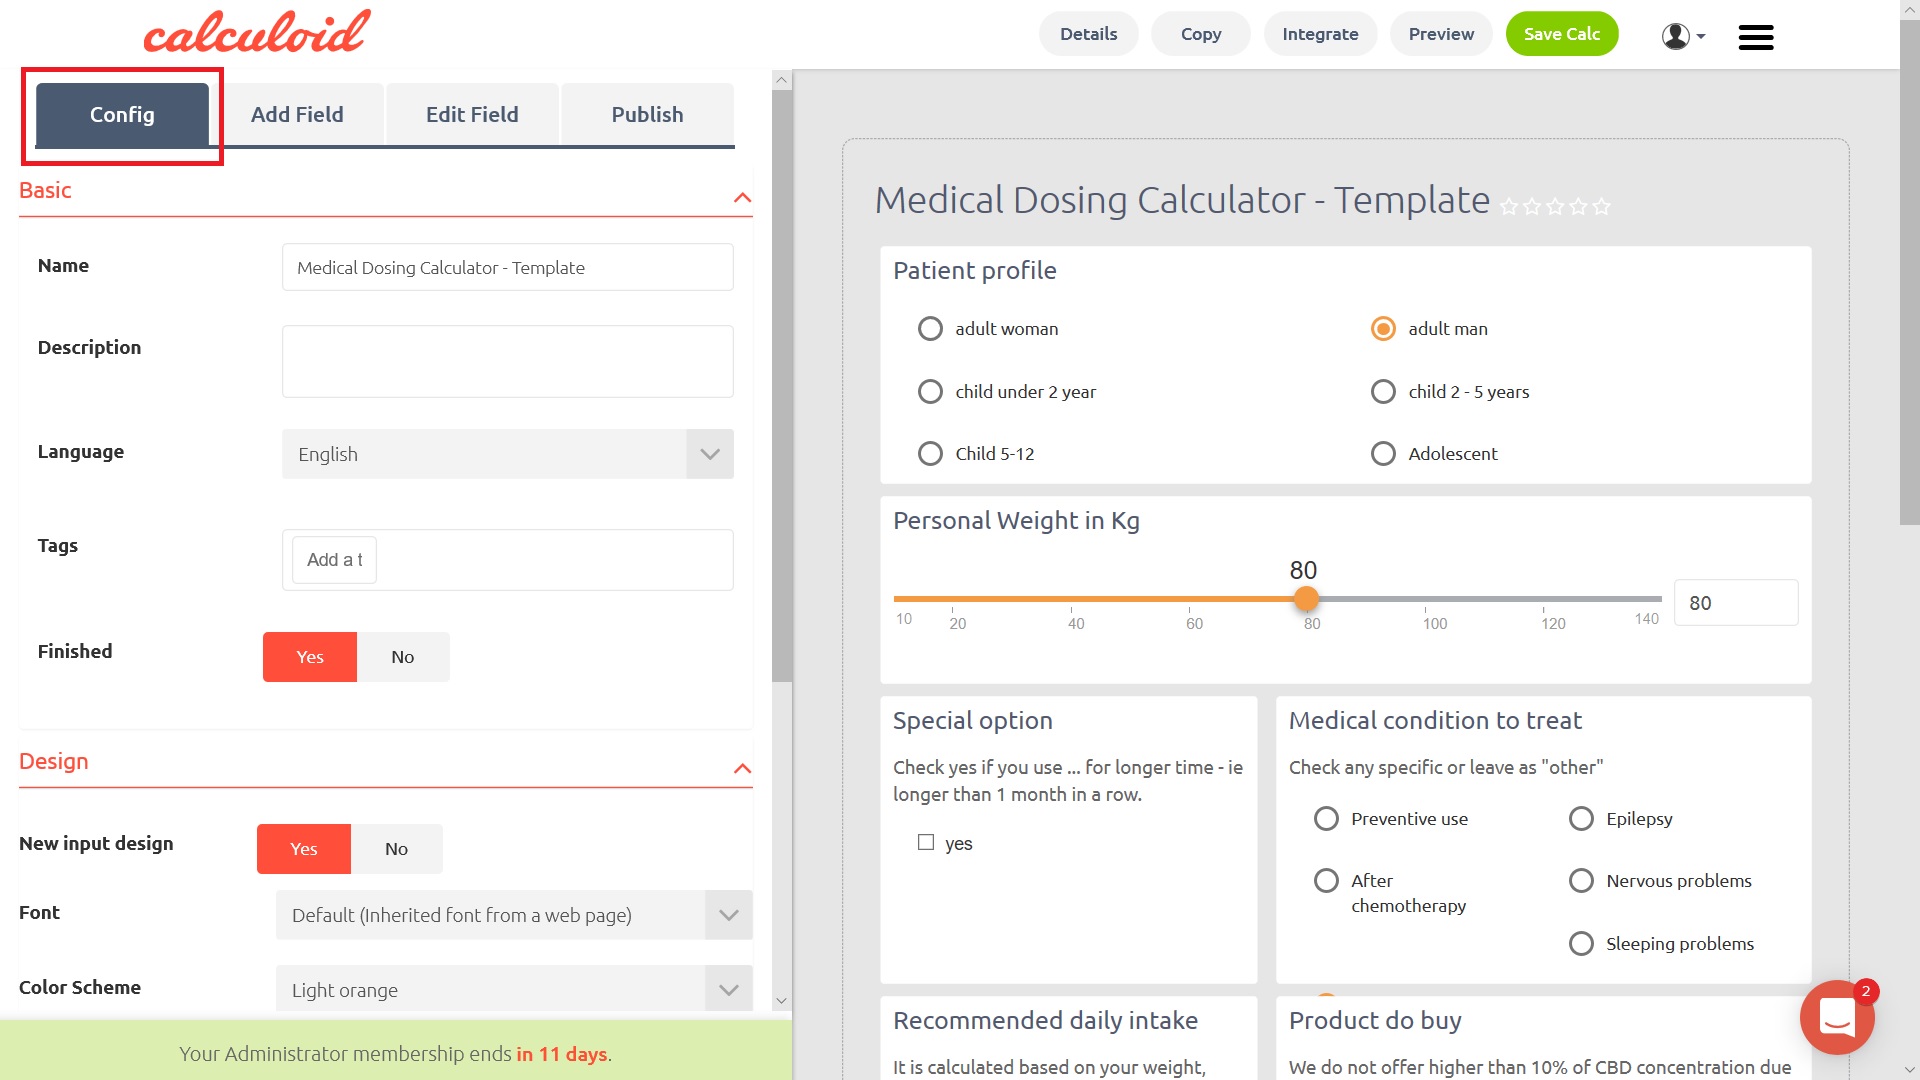Image resolution: width=1920 pixels, height=1080 pixels.
Task: Open the hamburger navigation menu
Action: [x=1755, y=37]
